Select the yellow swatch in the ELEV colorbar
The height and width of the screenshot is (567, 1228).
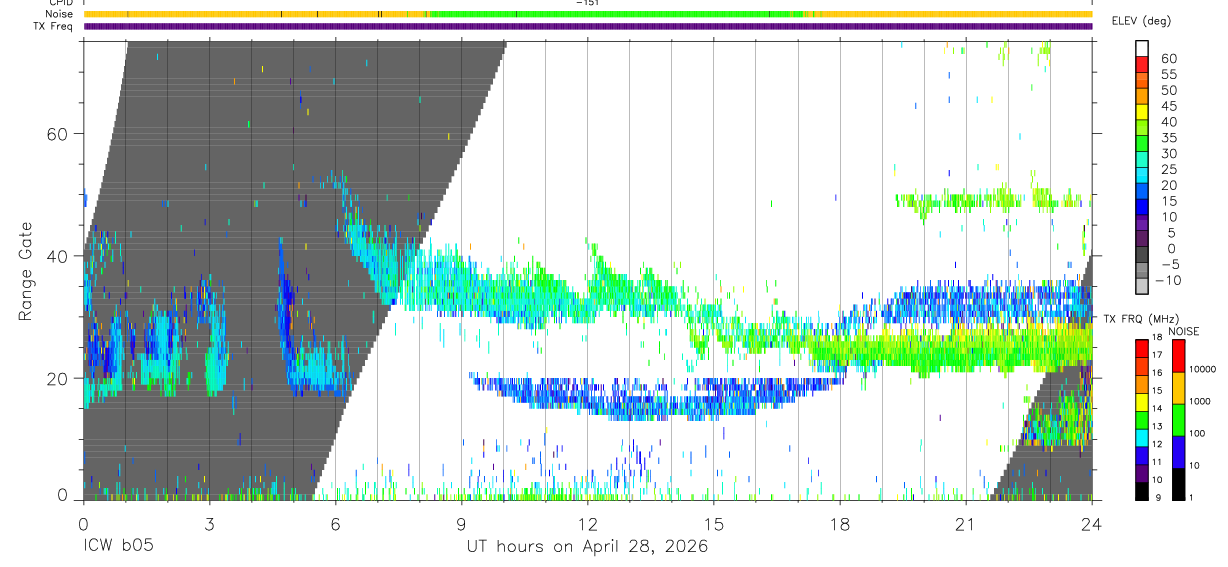[1142, 112]
